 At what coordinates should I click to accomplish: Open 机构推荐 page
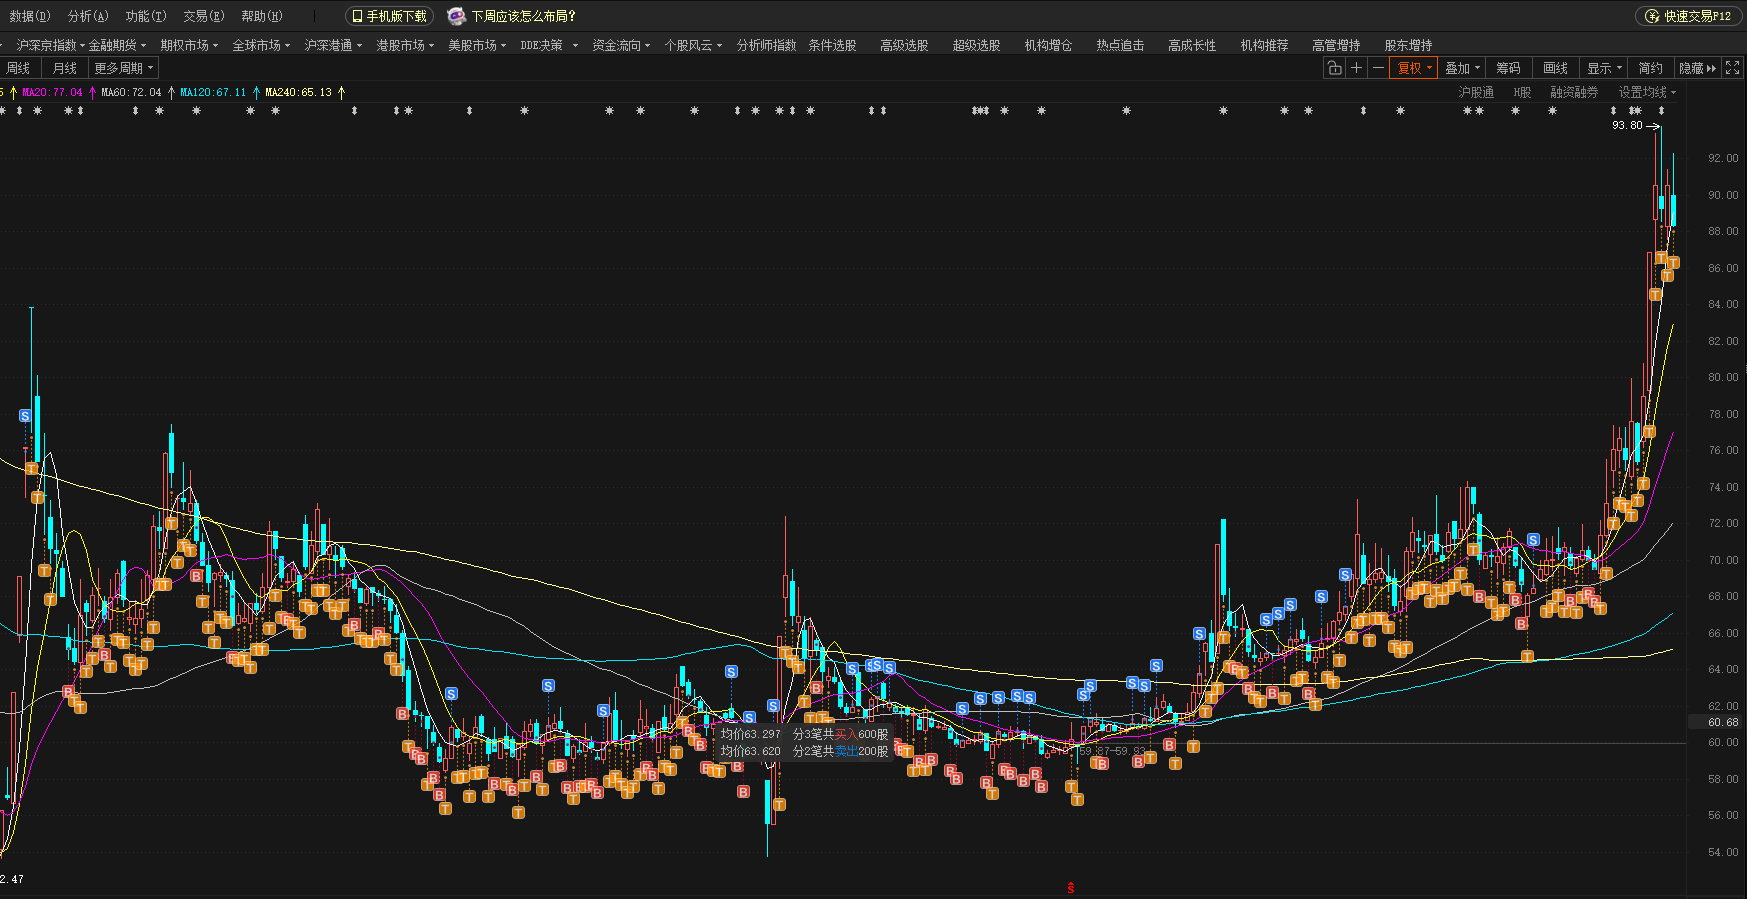click(x=1264, y=45)
